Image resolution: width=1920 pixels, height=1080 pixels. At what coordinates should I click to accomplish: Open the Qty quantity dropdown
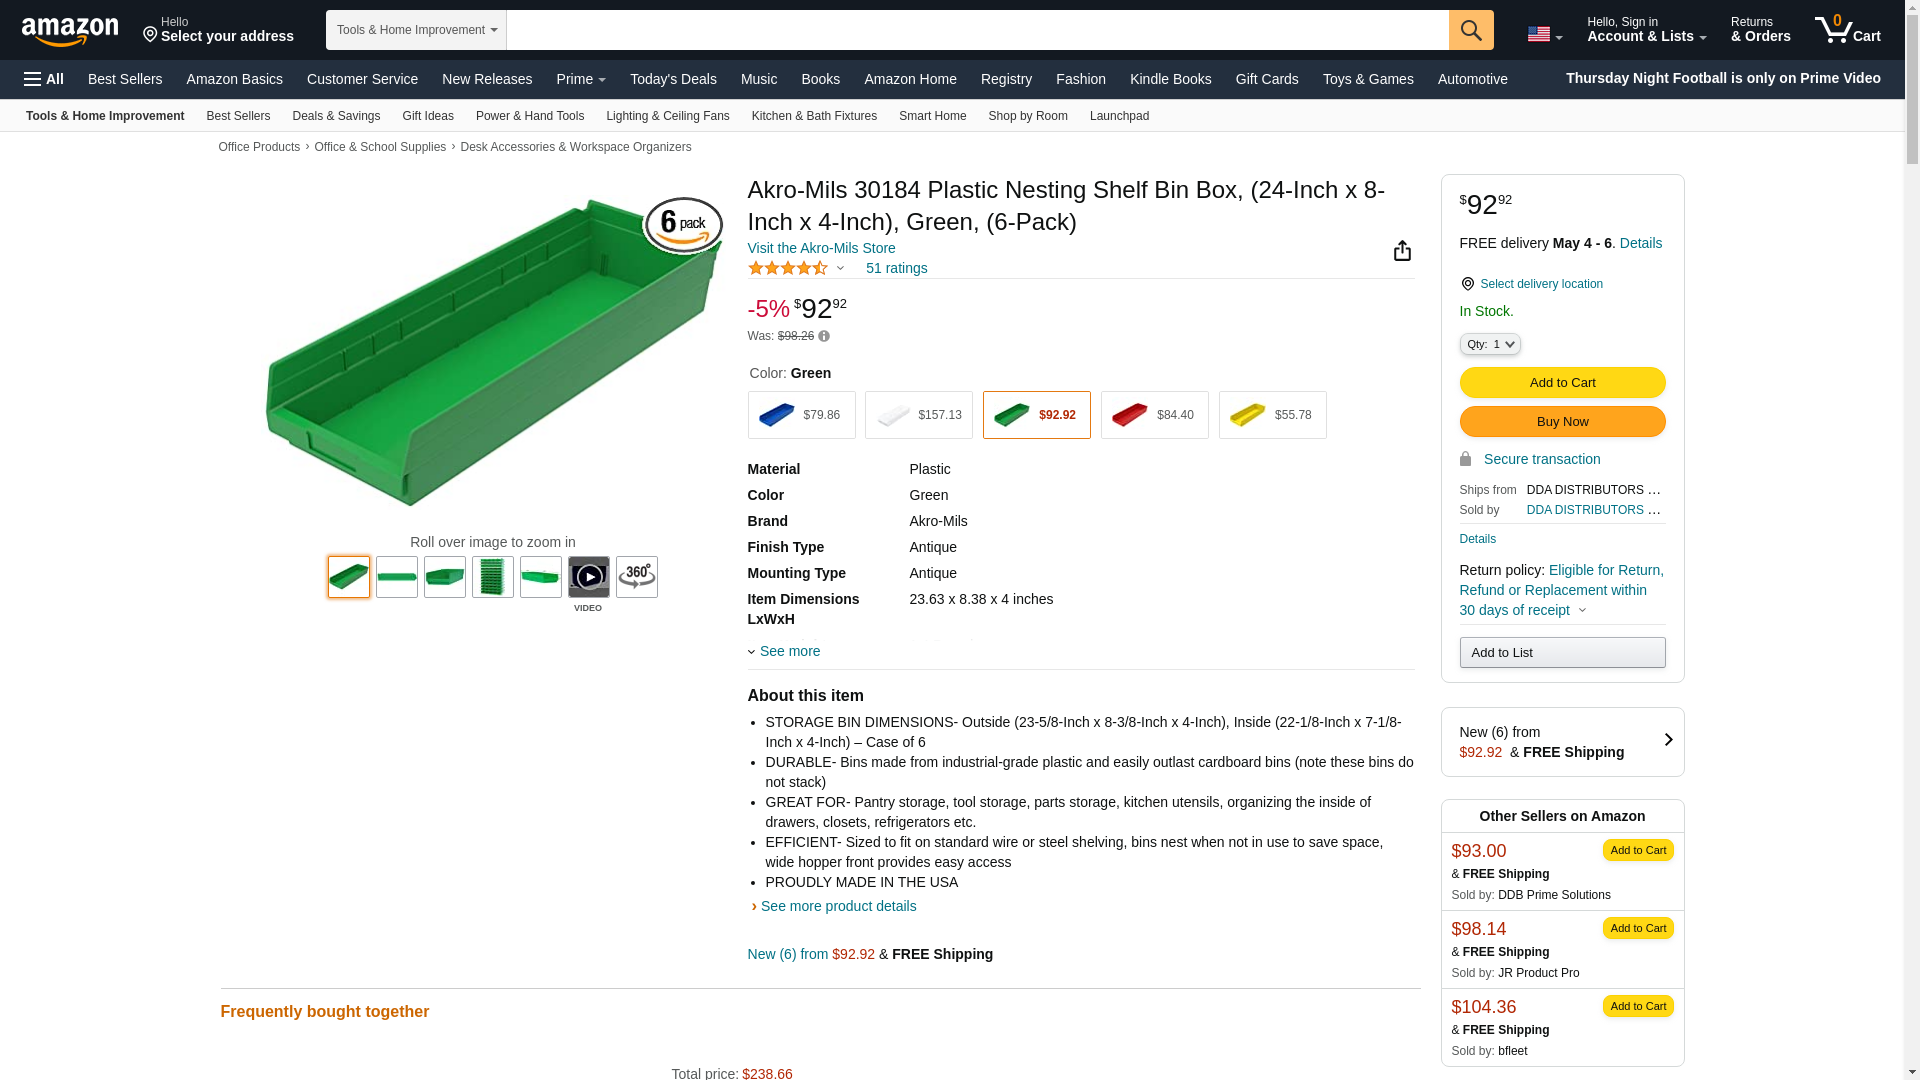coord(1489,344)
